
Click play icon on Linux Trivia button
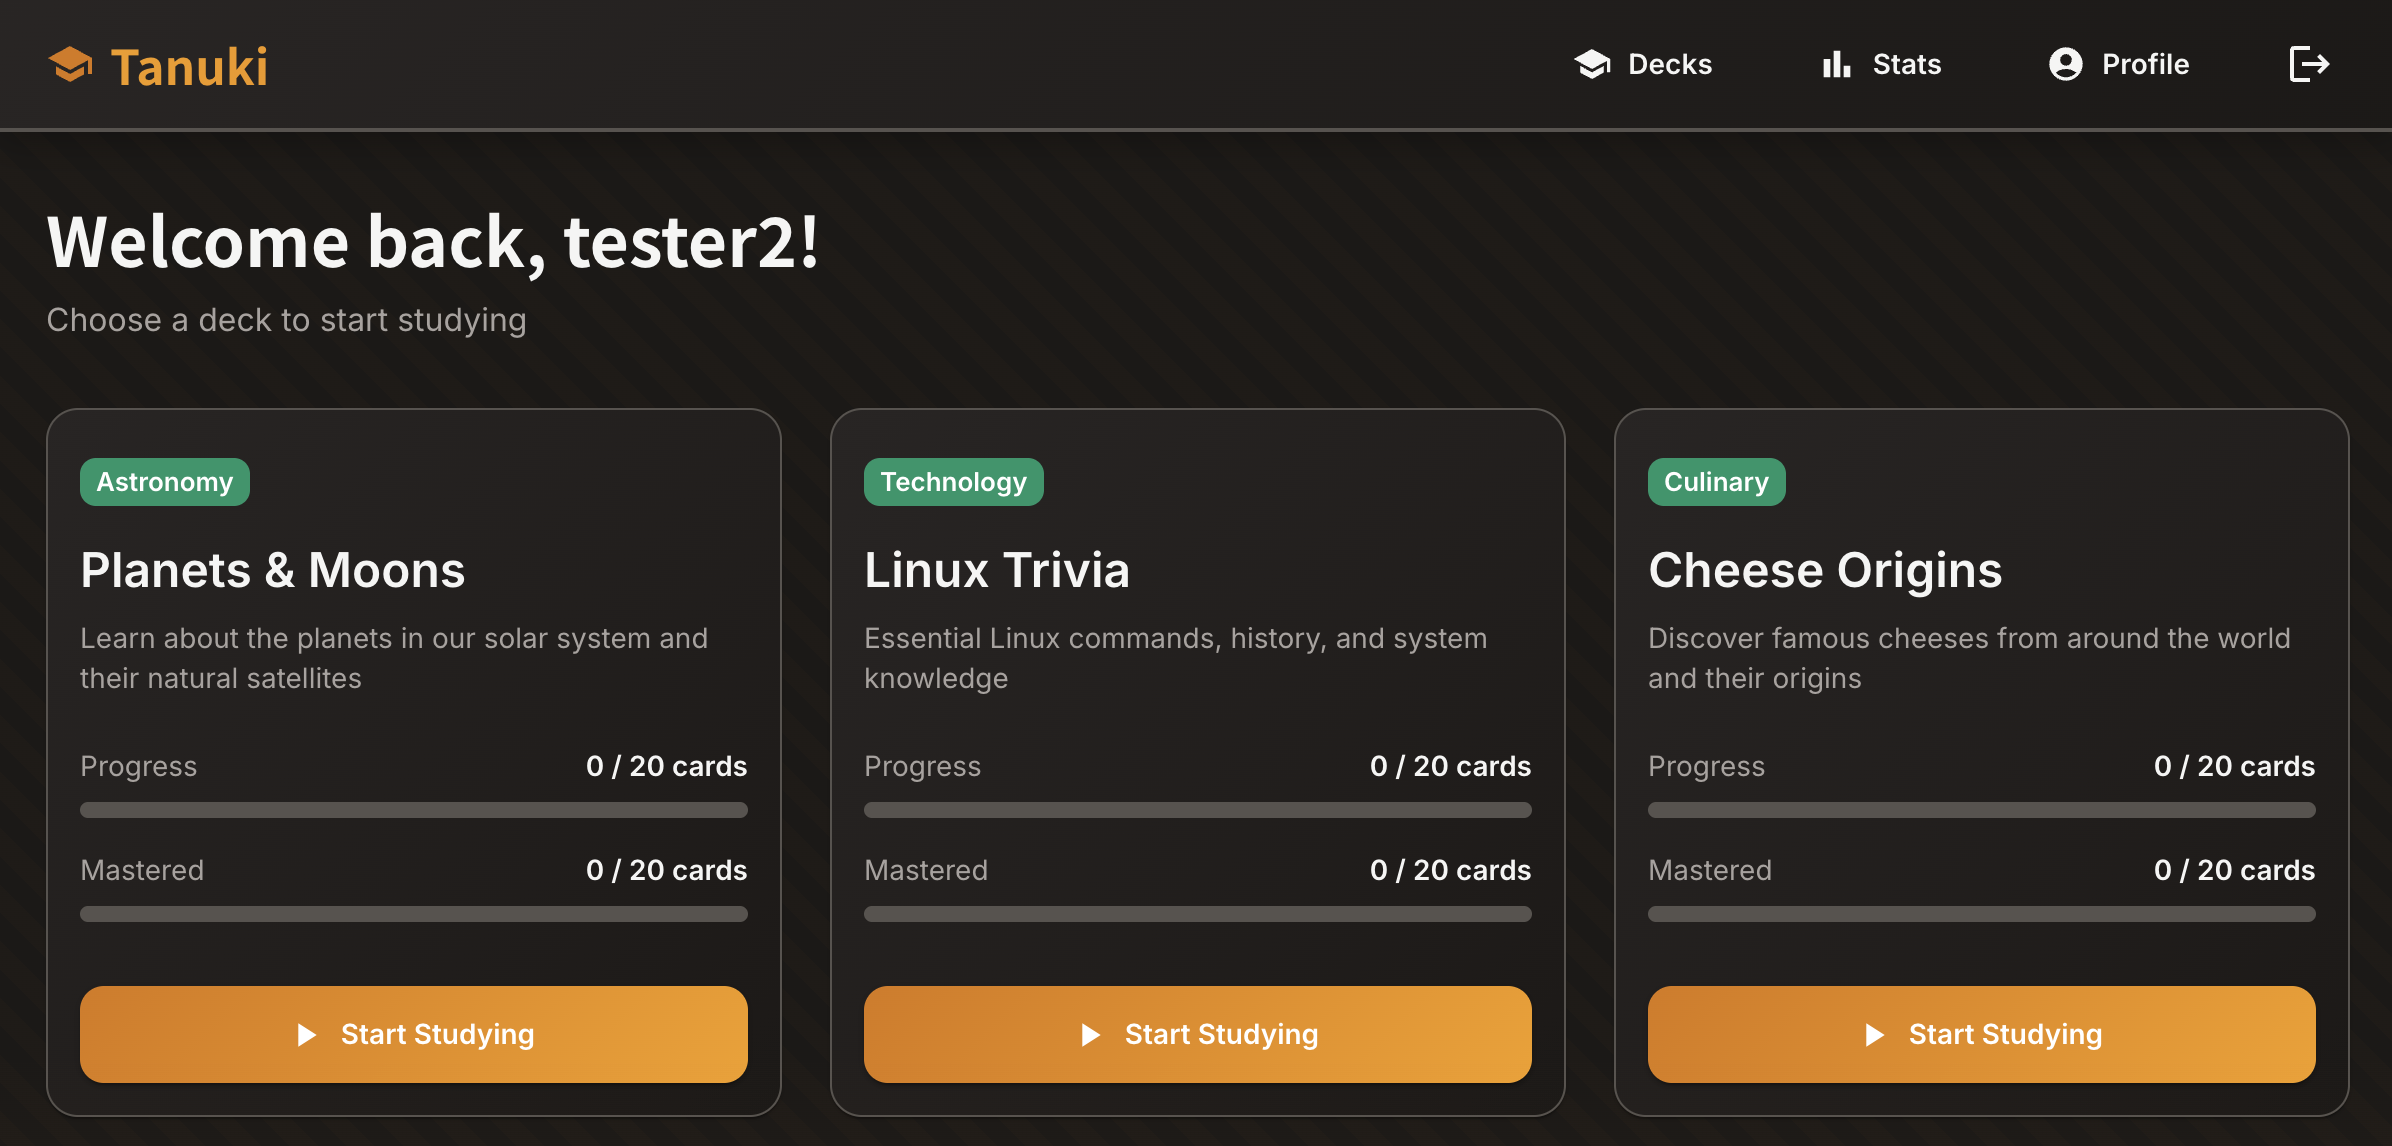point(1091,1035)
